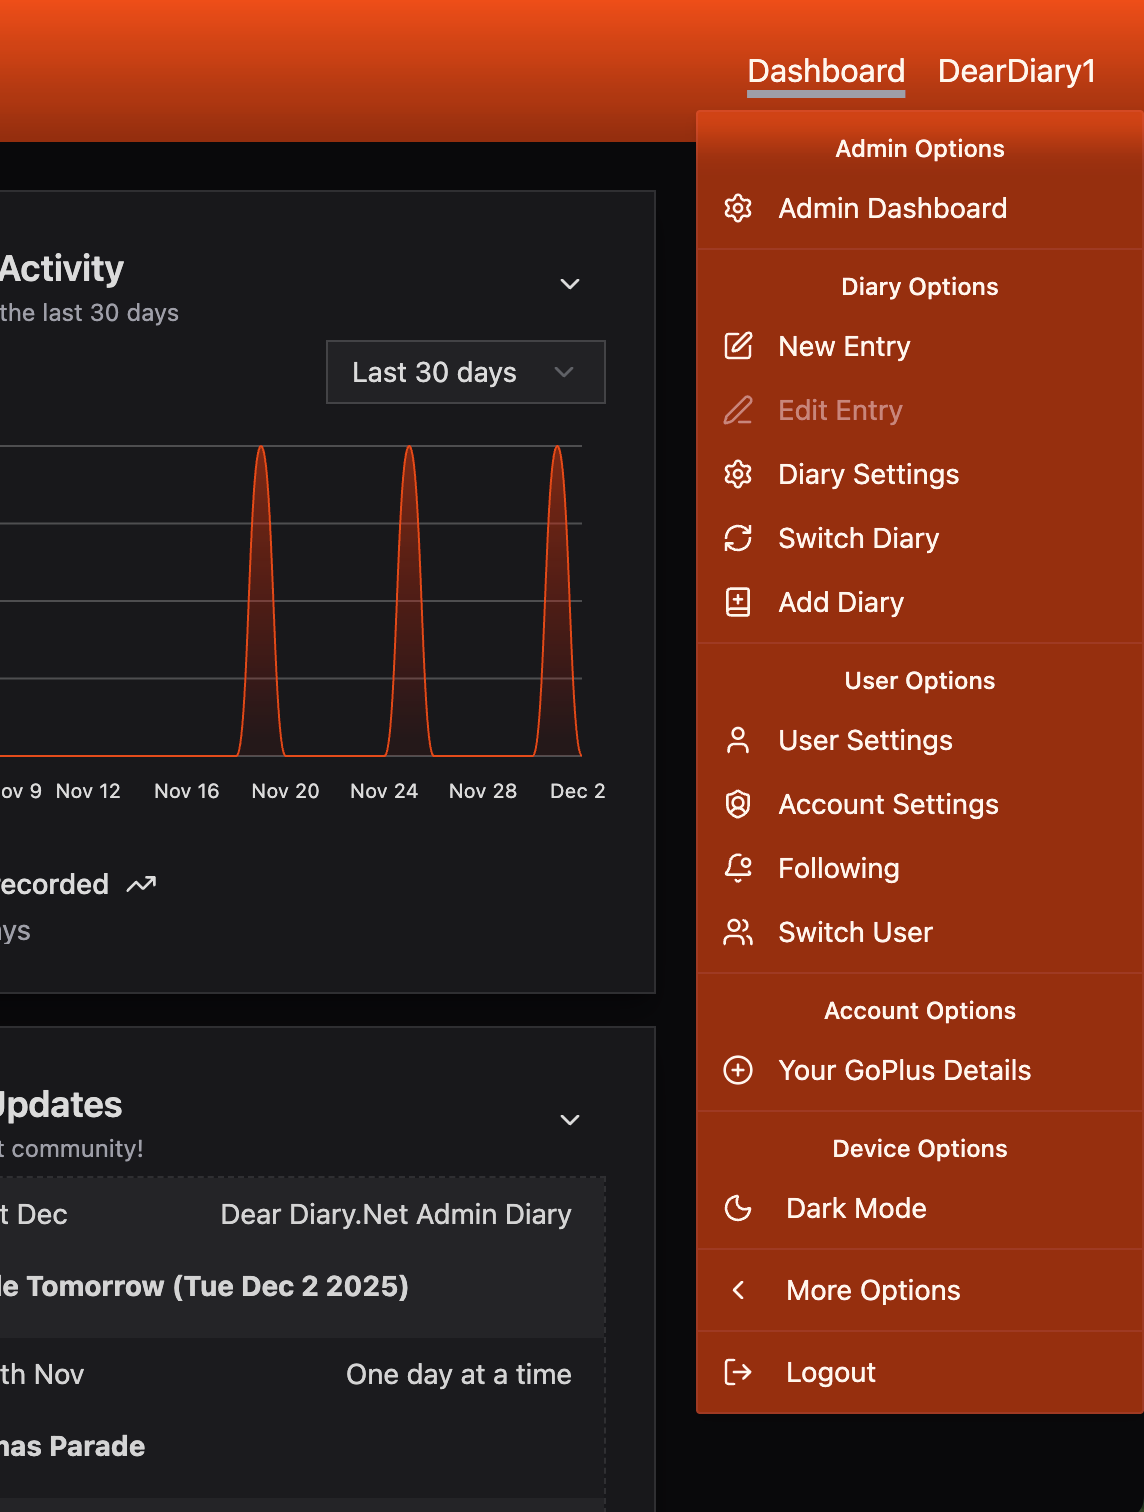Screen dimensions: 1144x1512
Task: Click the Switch User people icon
Action: [738, 932]
